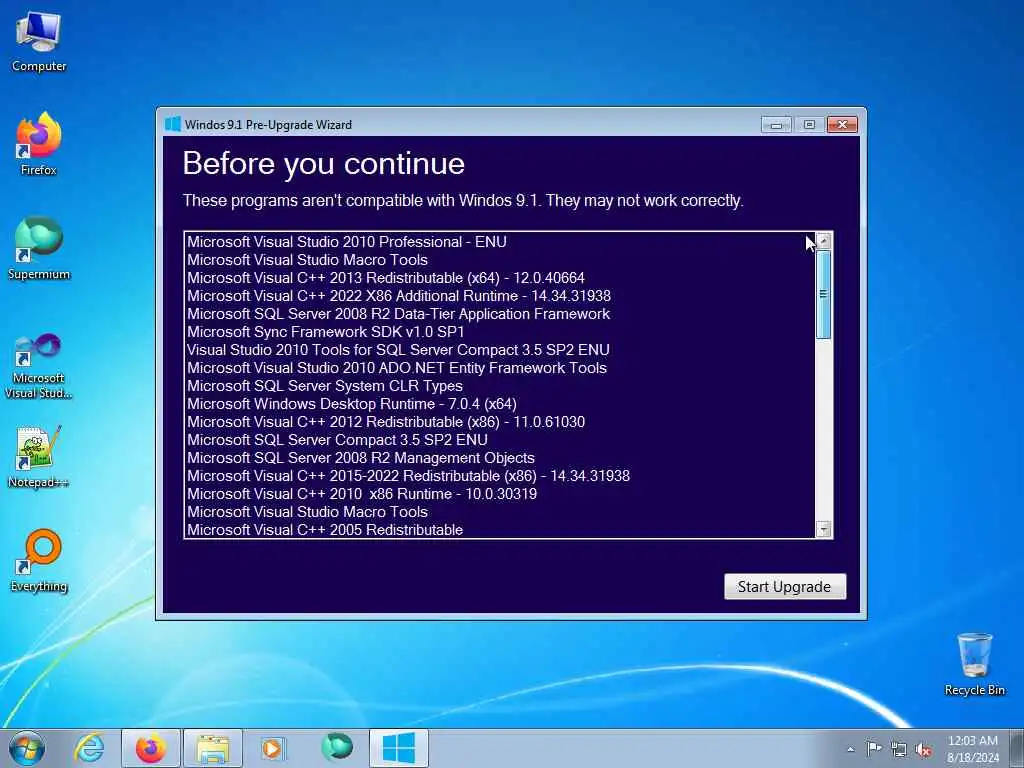
Task: Switch to Firefox in the taskbar
Action: [x=151, y=748]
